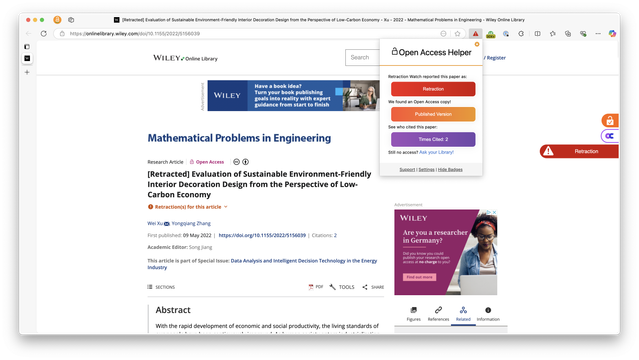Viewport: 639px width, 360px height.
Task: Click Hide Badges link
Action: click(450, 170)
